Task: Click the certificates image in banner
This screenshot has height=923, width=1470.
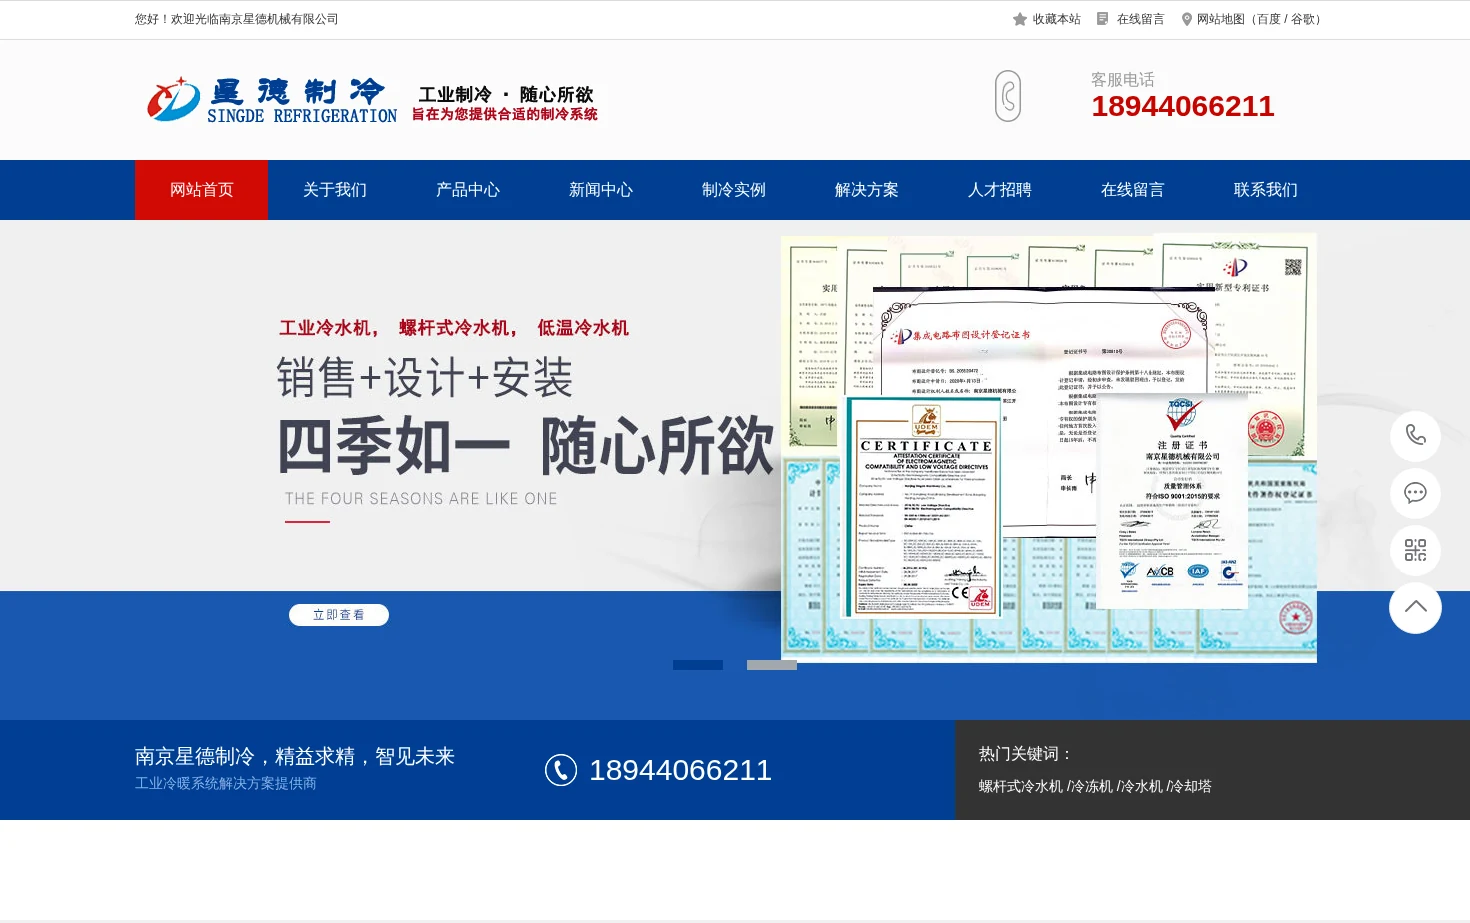Action: [x=1048, y=448]
